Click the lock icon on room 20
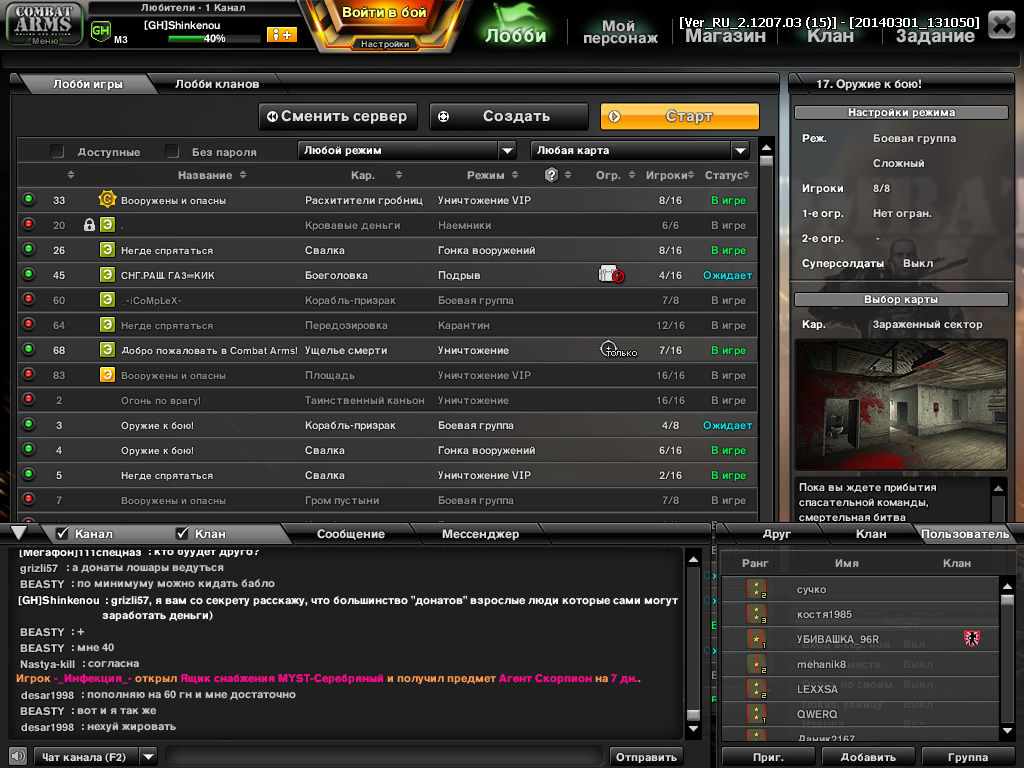 coord(89,225)
